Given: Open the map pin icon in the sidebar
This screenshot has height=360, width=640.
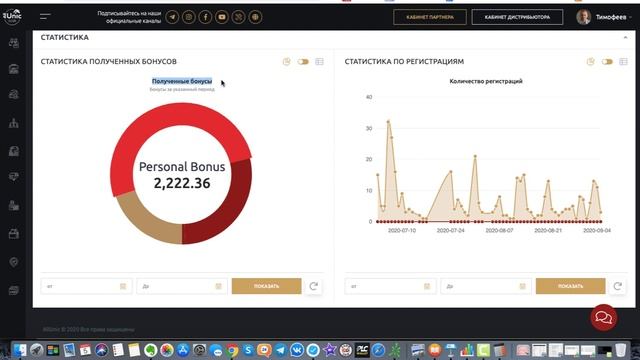Looking at the screenshot, I should 14,262.
